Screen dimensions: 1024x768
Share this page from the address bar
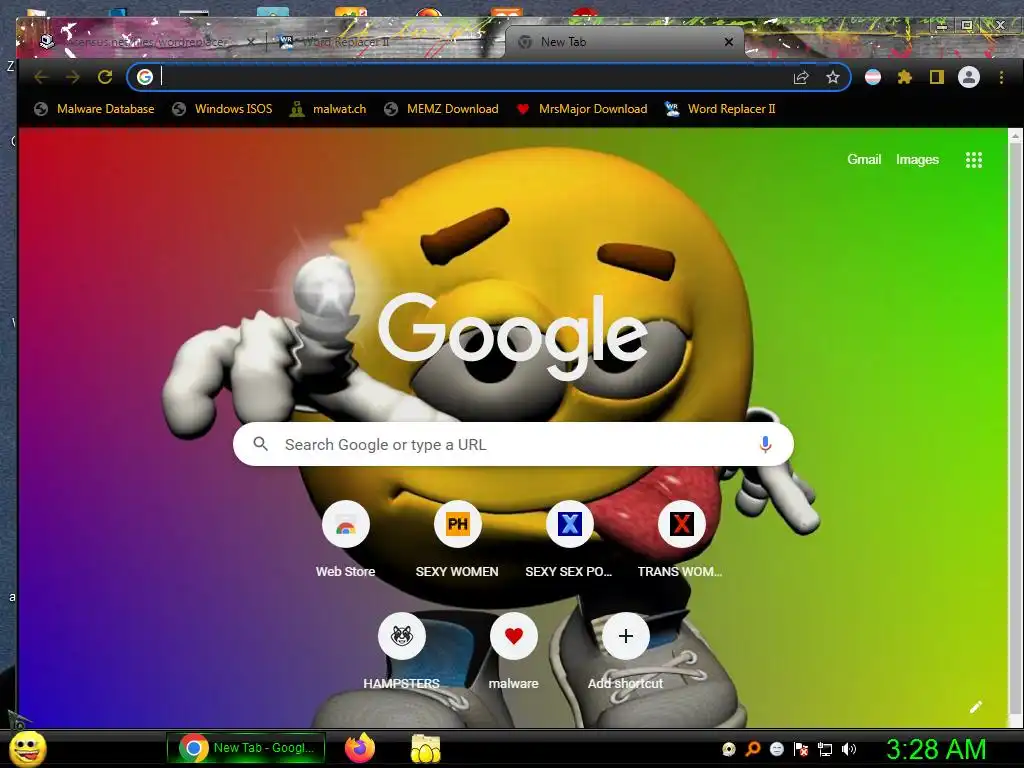tap(801, 77)
